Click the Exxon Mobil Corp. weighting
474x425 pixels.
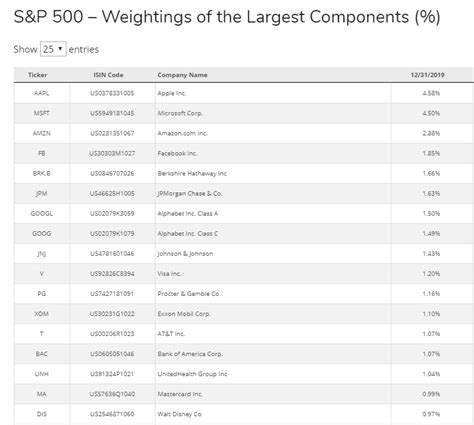(431, 314)
